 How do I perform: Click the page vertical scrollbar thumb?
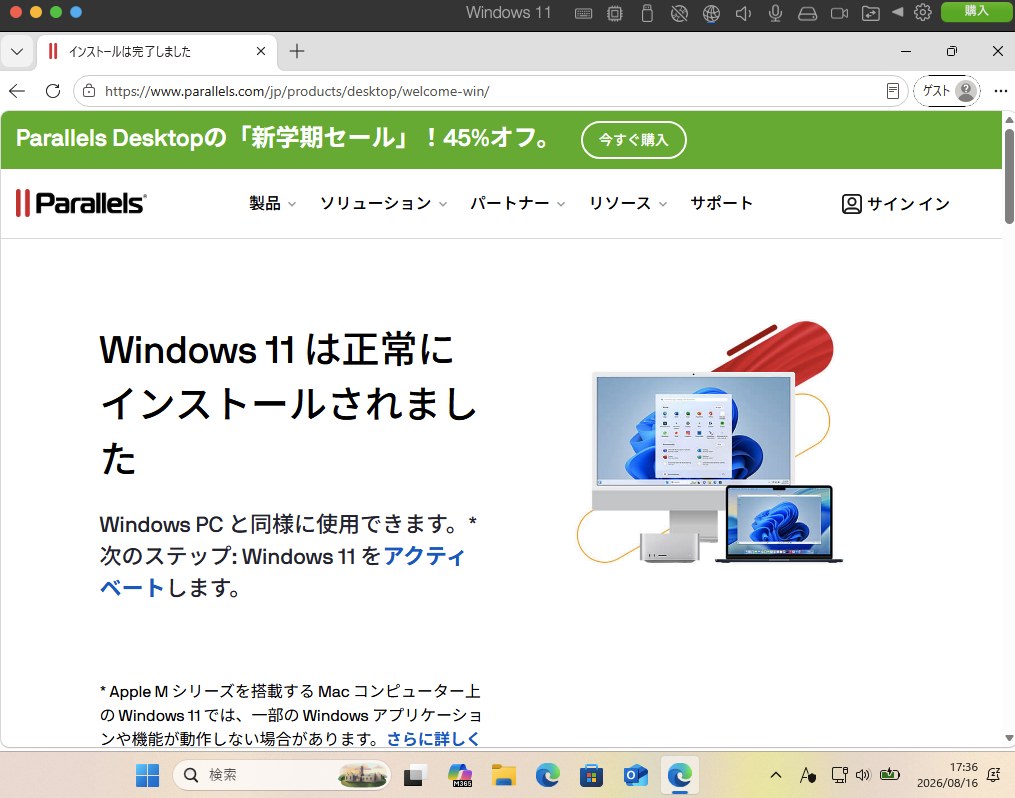(1009, 176)
